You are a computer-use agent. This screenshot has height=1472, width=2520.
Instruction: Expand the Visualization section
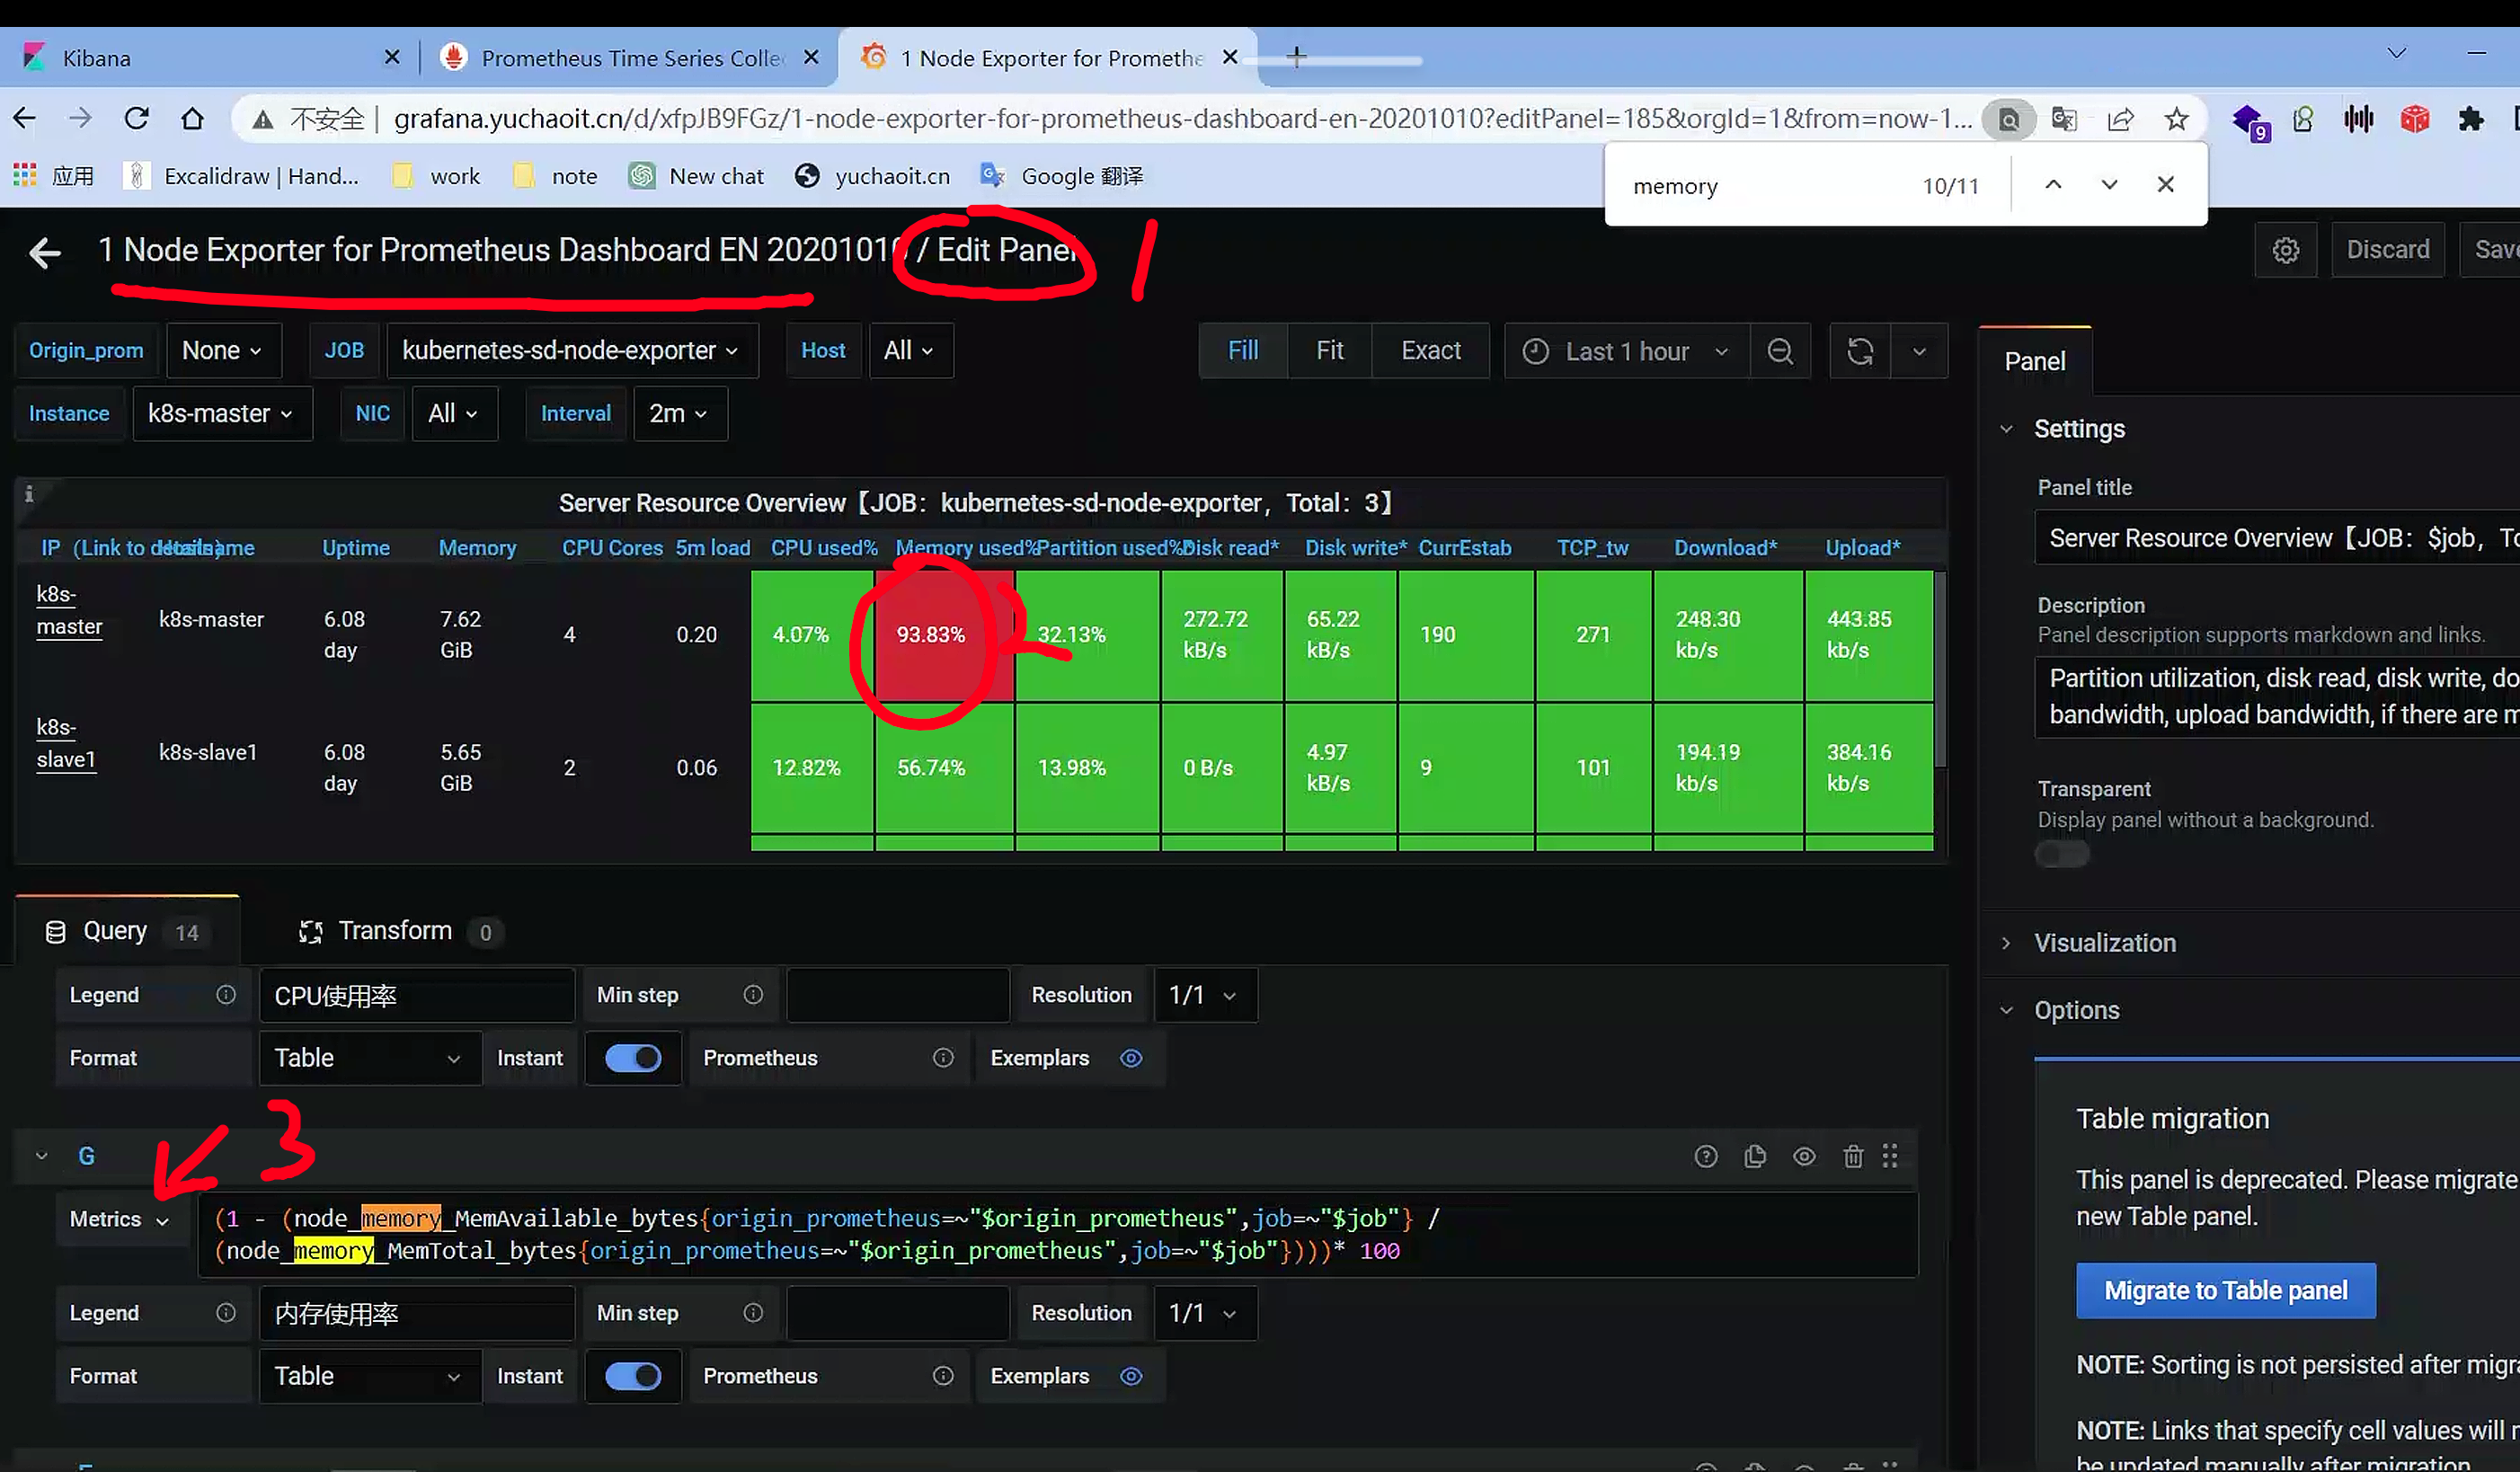coord(2104,943)
